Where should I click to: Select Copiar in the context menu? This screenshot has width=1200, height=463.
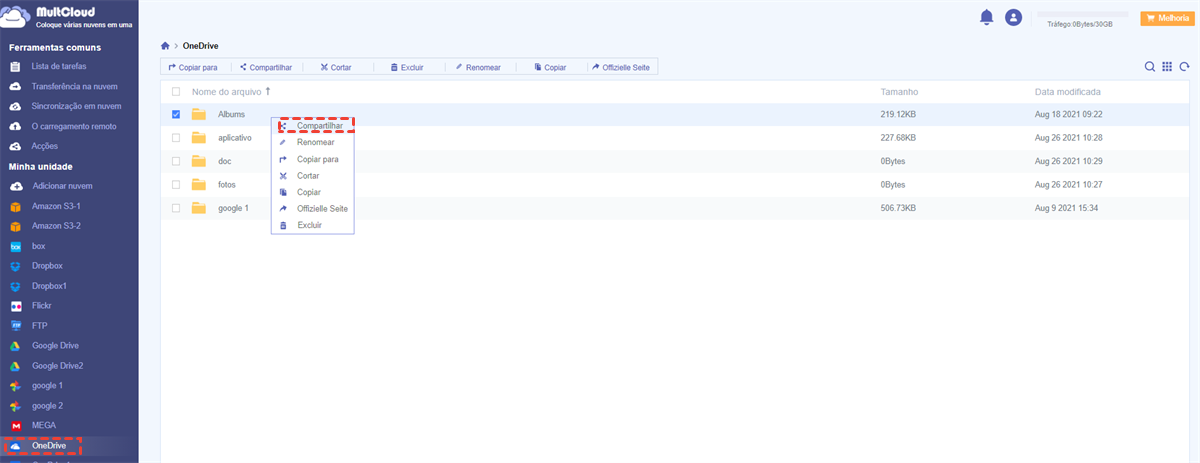point(313,192)
